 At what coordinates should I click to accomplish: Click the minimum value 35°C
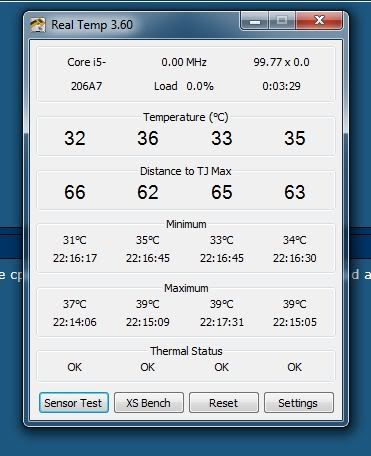(148, 240)
